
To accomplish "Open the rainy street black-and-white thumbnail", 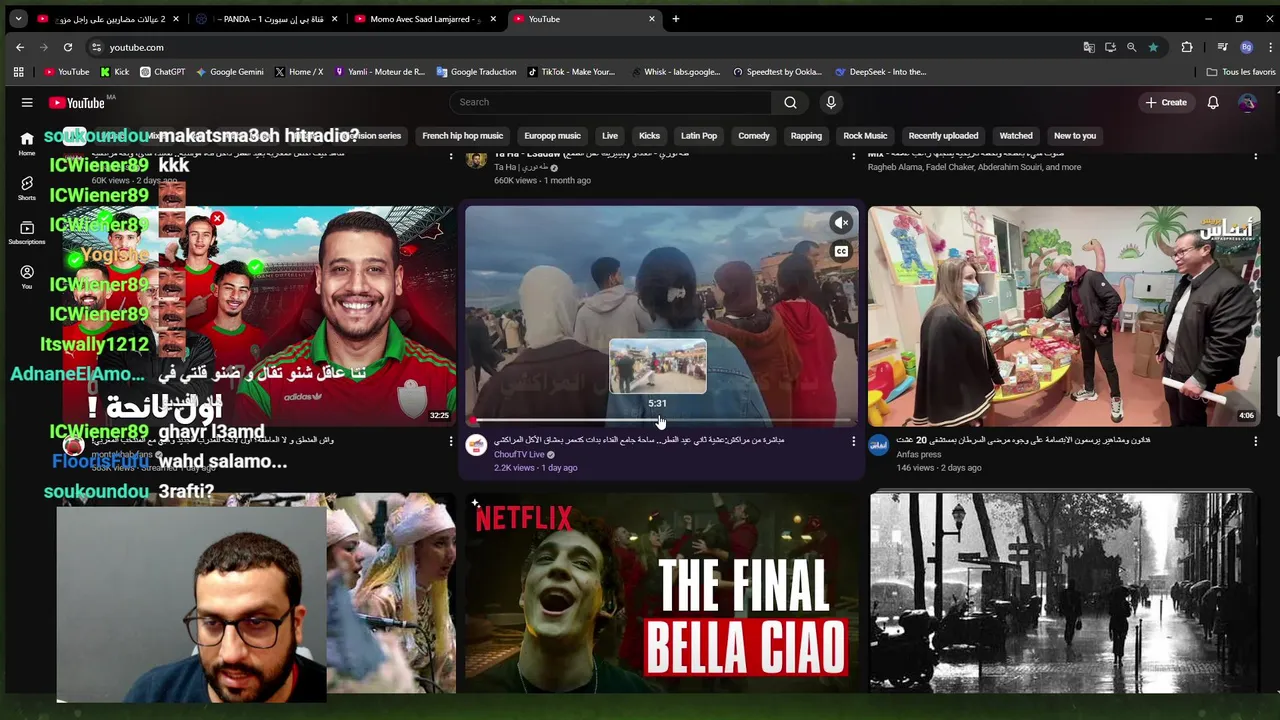I will (1064, 592).
